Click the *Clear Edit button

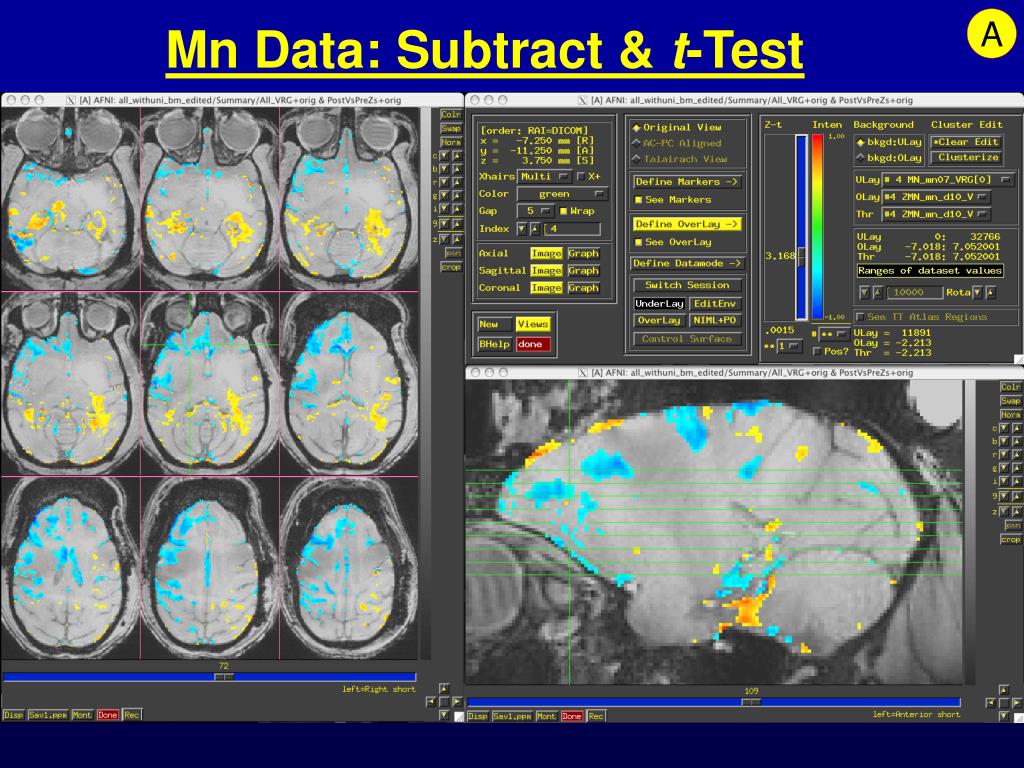966,142
